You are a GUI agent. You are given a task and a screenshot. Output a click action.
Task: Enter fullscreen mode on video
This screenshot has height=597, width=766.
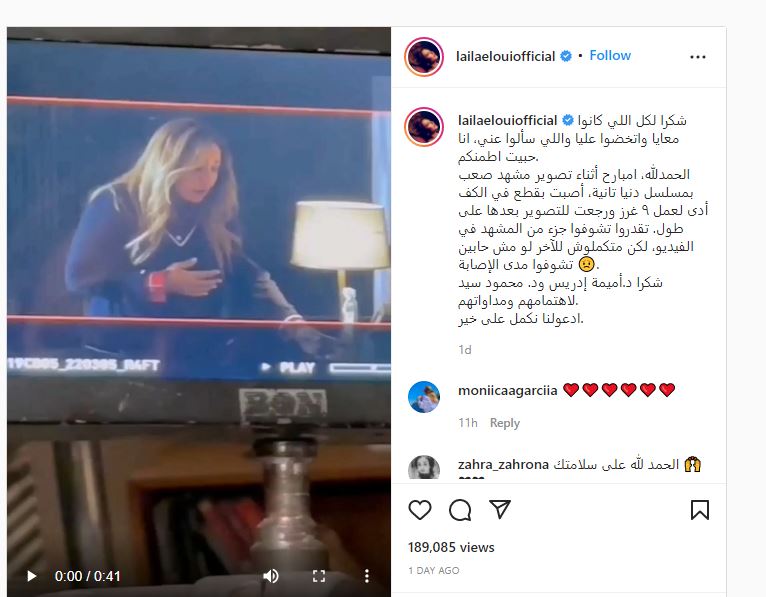319,576
